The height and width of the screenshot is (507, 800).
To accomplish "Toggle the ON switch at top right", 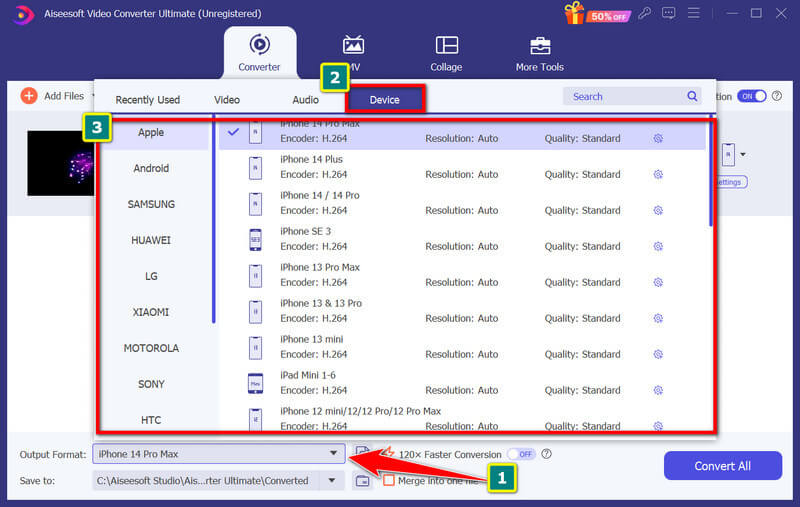I will click(x=751, y=96).
